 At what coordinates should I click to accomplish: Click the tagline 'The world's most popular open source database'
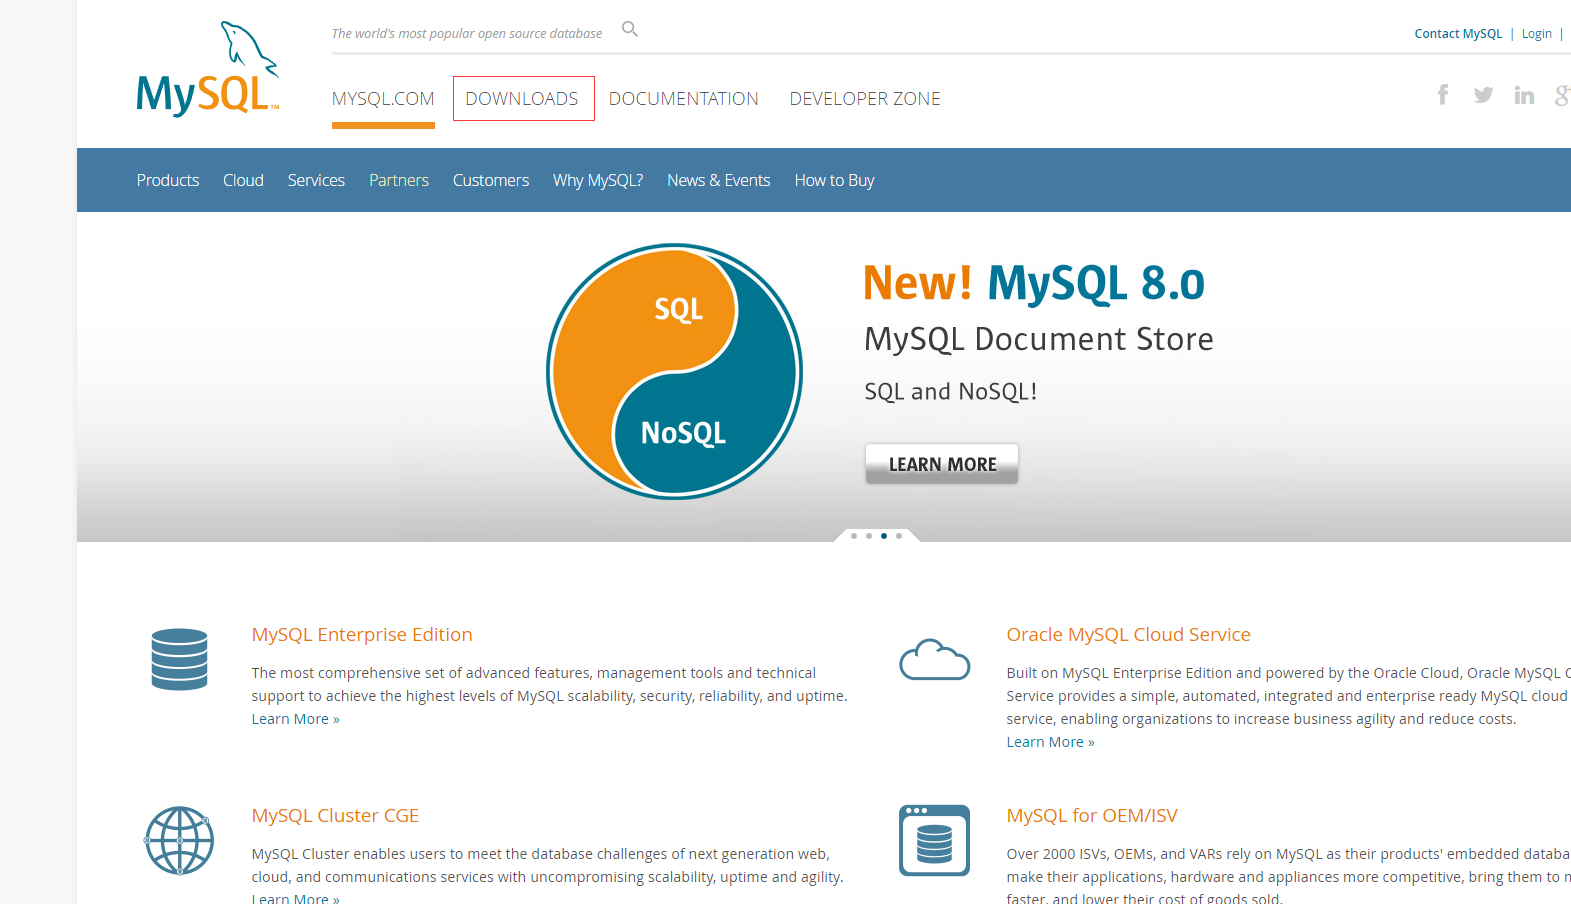[467, 34]
